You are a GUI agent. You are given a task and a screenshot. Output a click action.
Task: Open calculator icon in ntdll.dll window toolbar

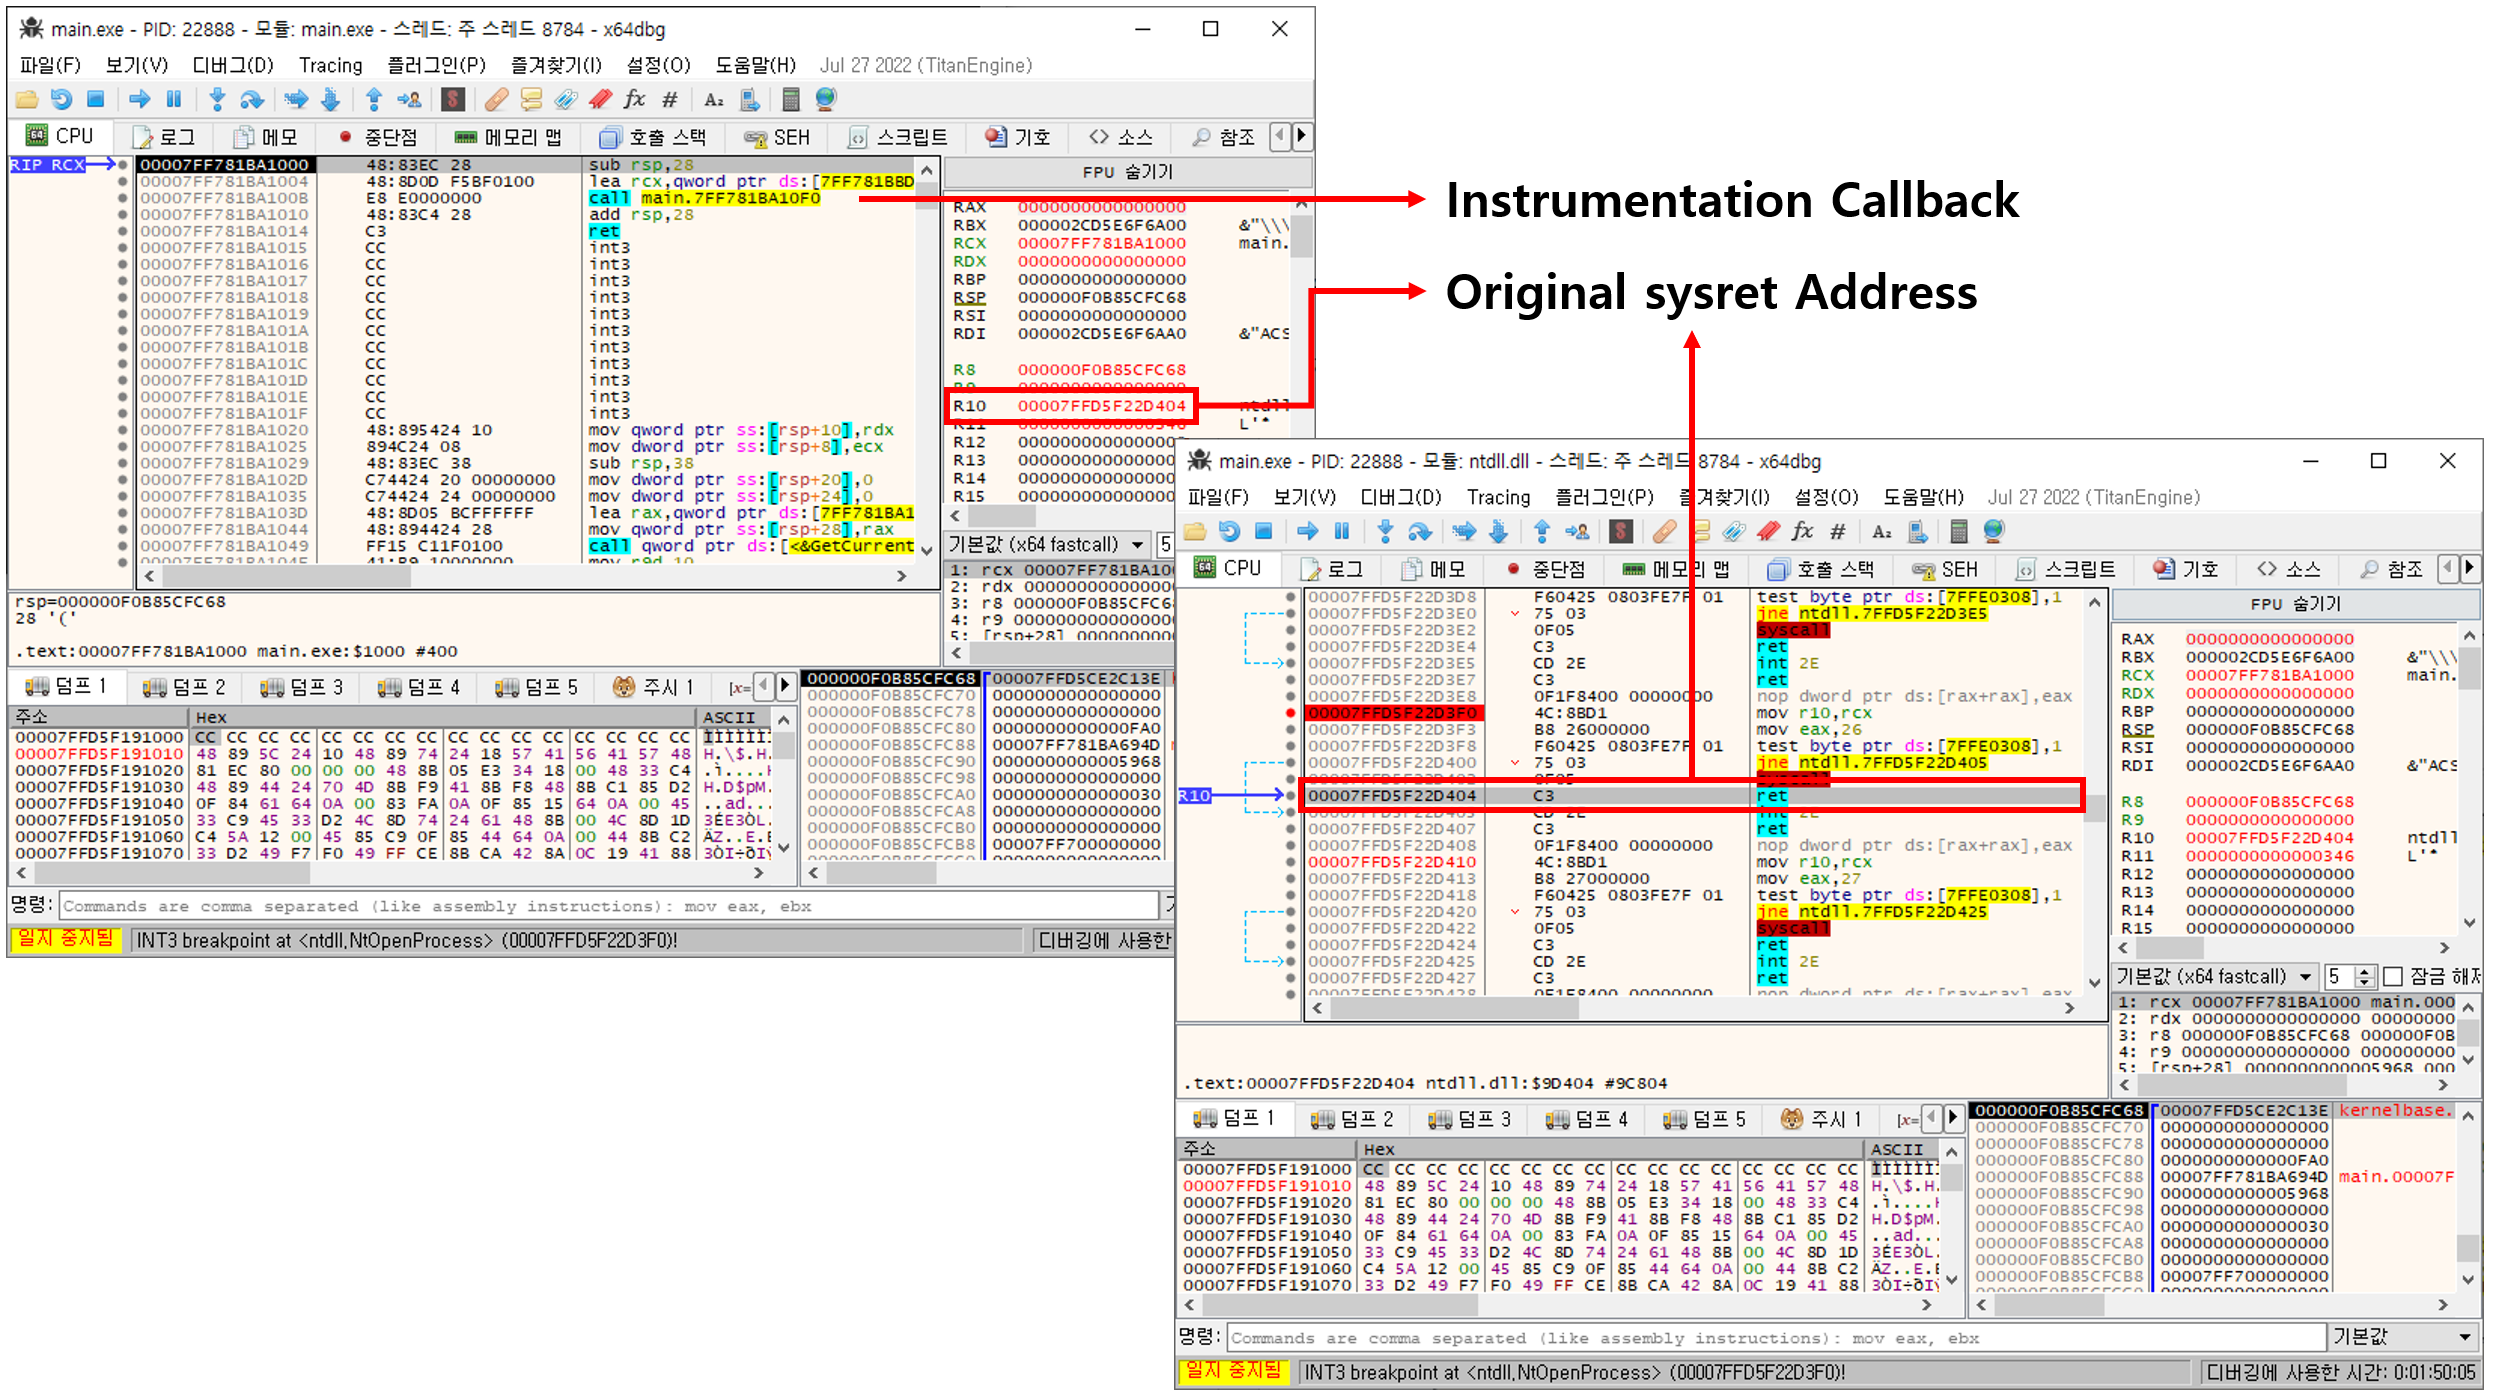tap(1958, 531)
